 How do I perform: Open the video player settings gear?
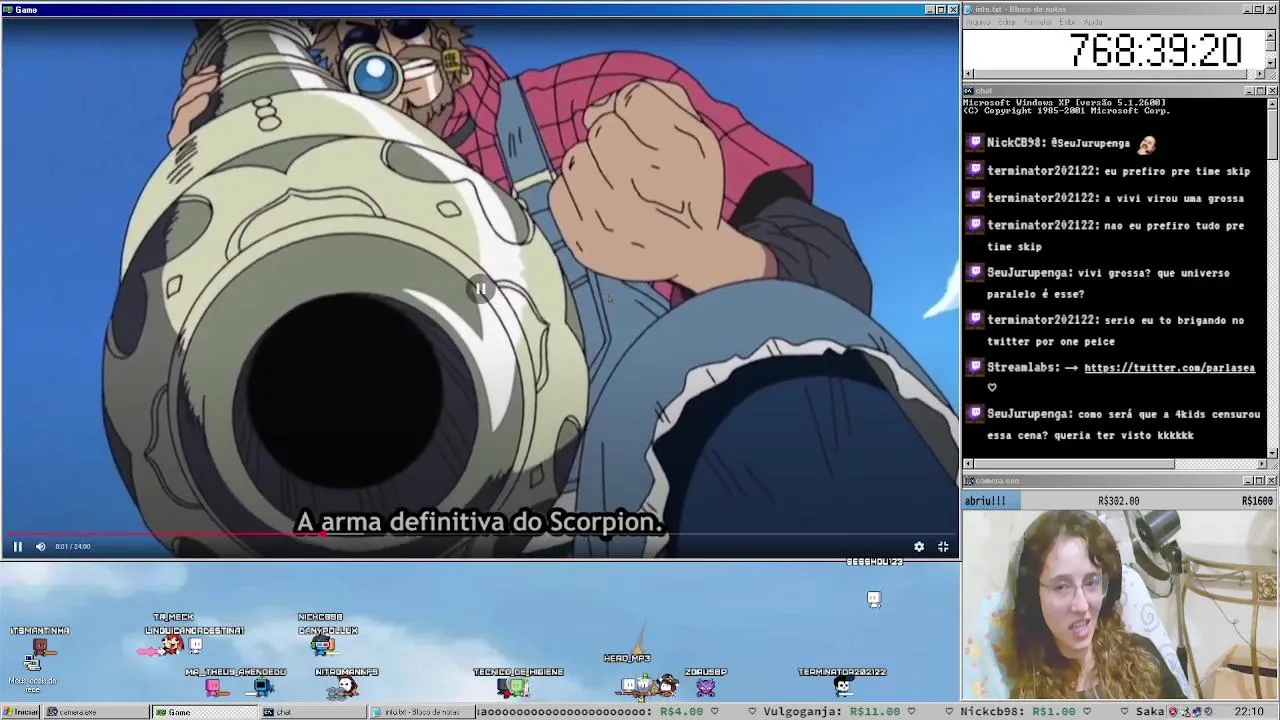click(919, 546)
